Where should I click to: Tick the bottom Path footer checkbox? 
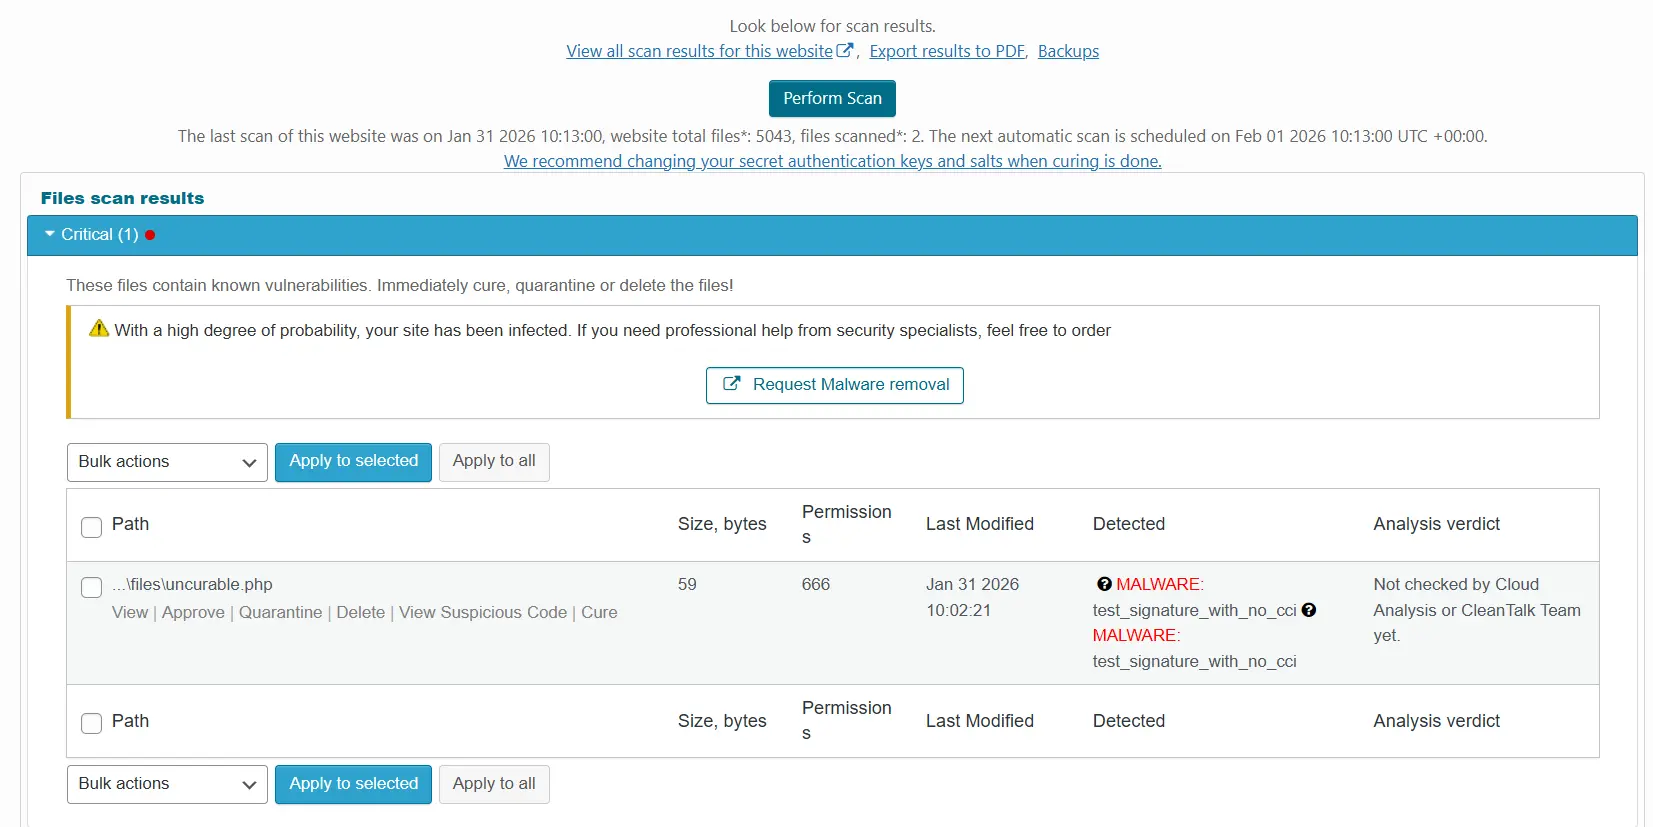pos(91,723)
